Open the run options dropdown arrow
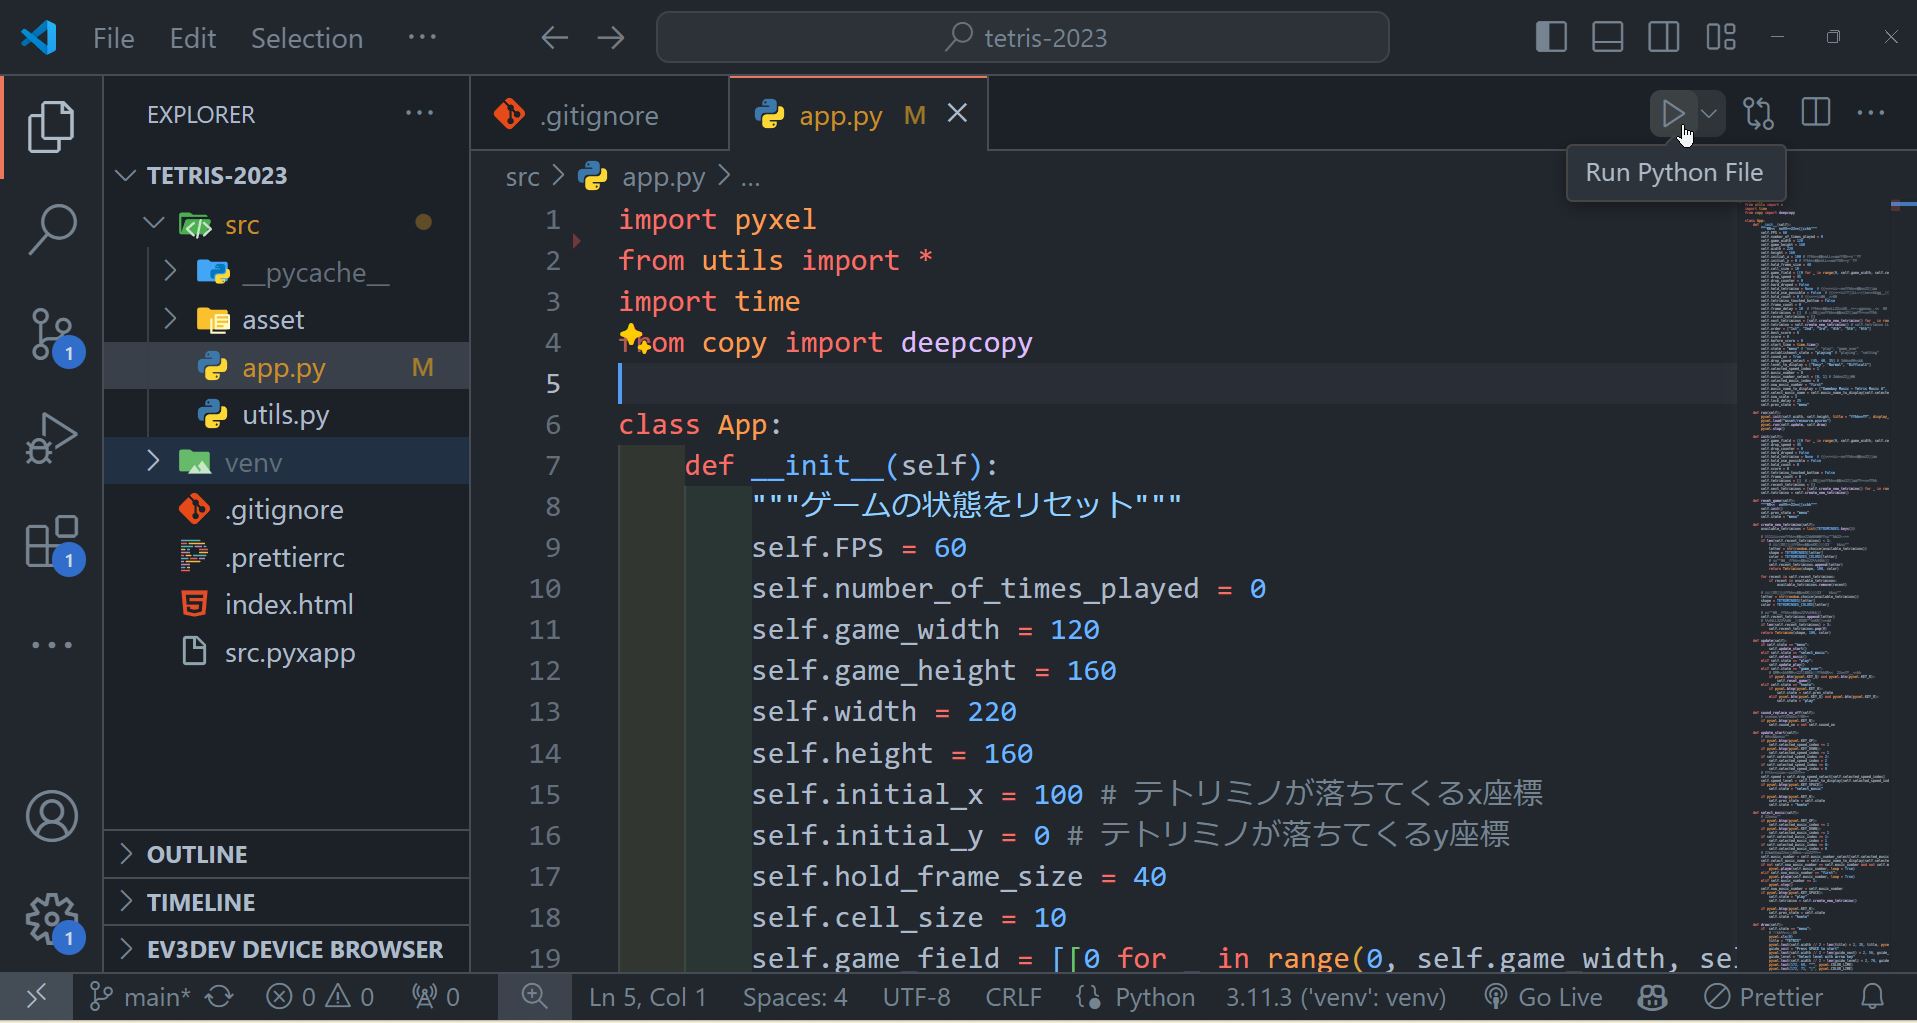1917x1023 pixels. point(1709,114)
